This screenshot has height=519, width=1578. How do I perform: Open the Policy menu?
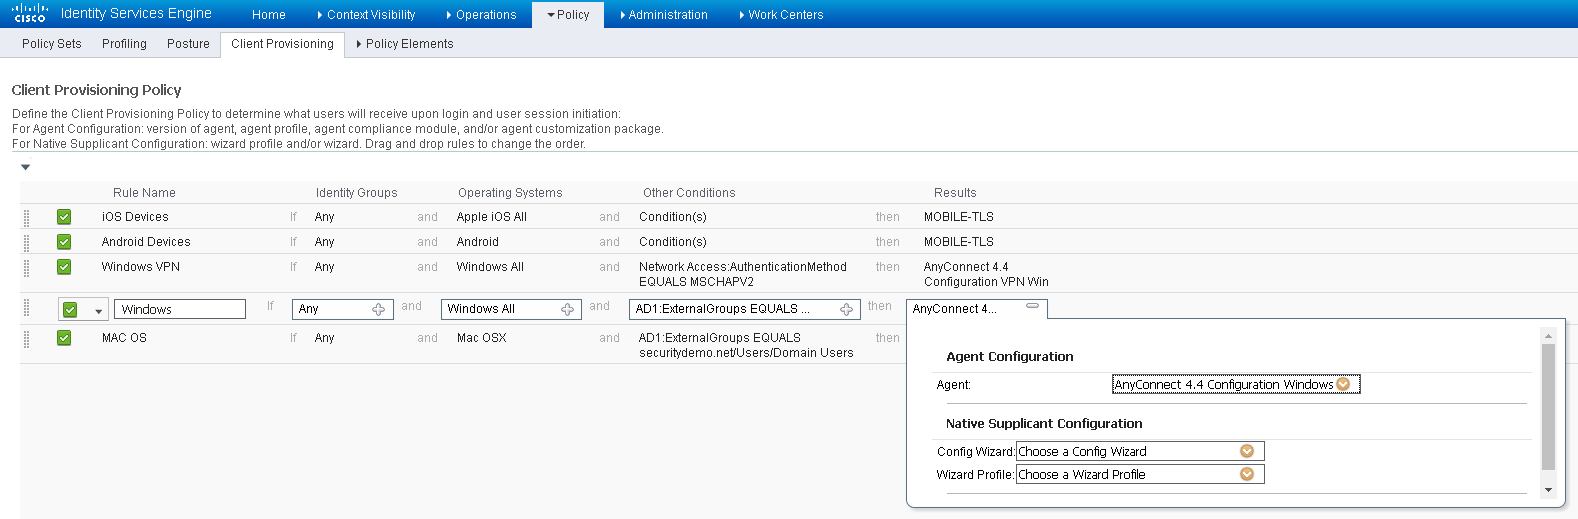(x=568, y=14)
